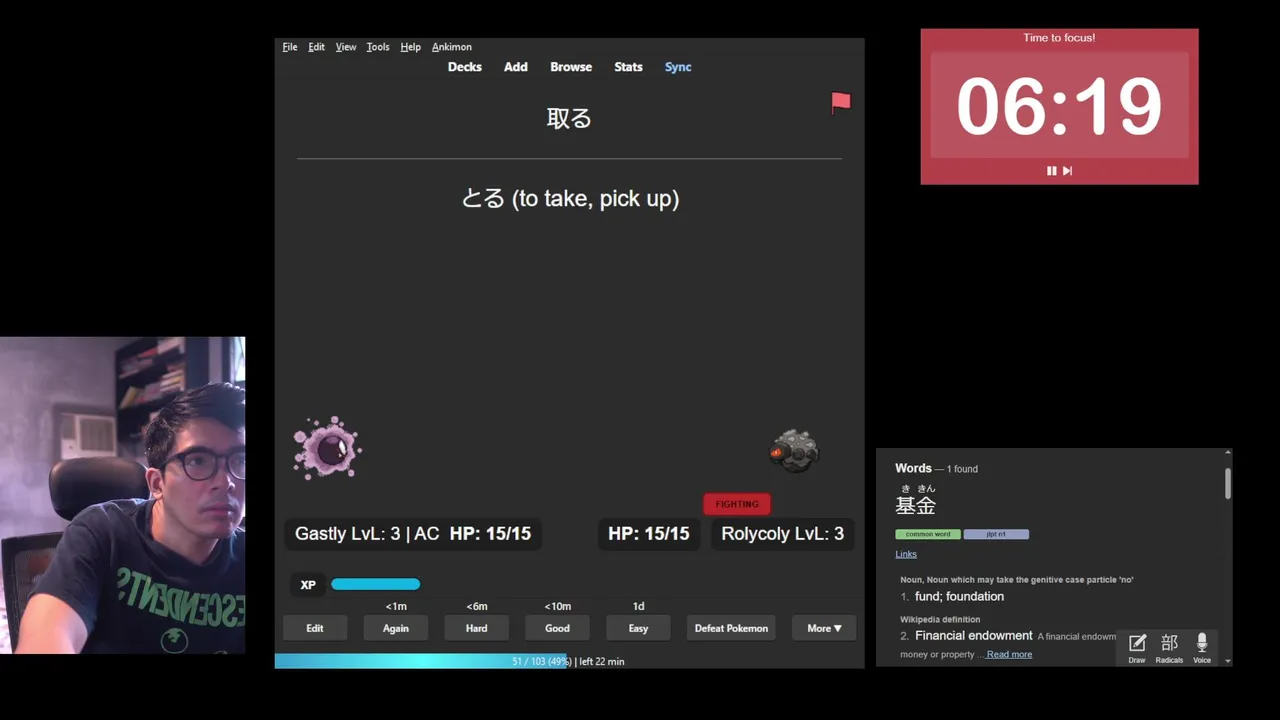Open the Ankimon menu
This screenshot has height=720, width=1280.
click(452, 47)
